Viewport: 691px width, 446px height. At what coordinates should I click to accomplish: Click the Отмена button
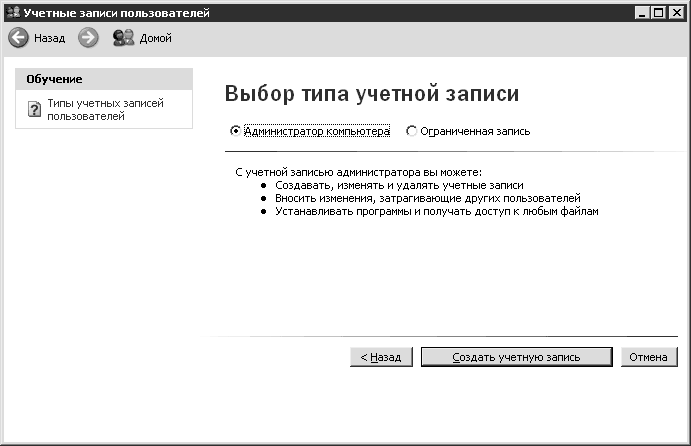[649, 357]
